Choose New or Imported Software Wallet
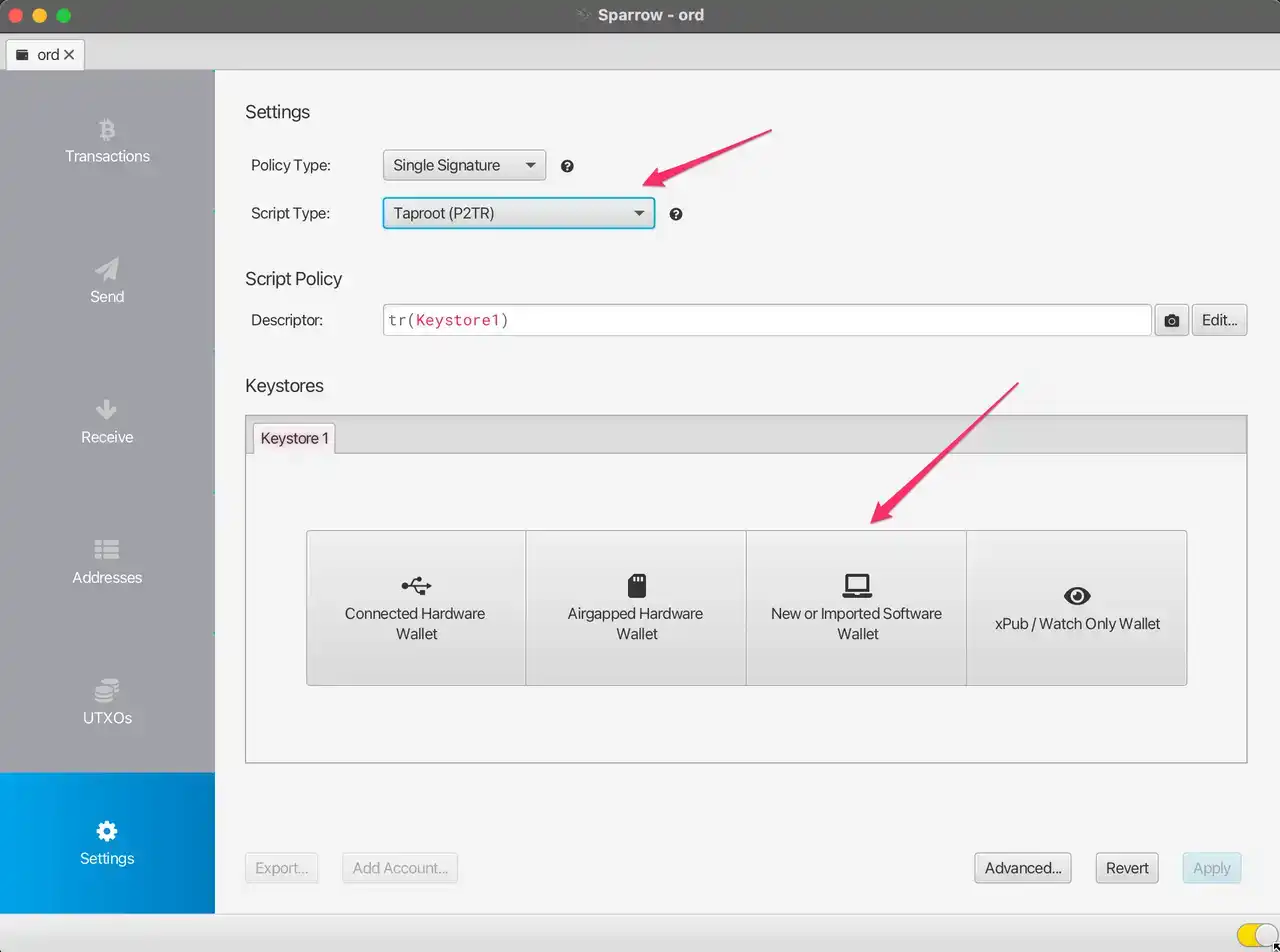The image size is (1280, 952). [856, 608]
